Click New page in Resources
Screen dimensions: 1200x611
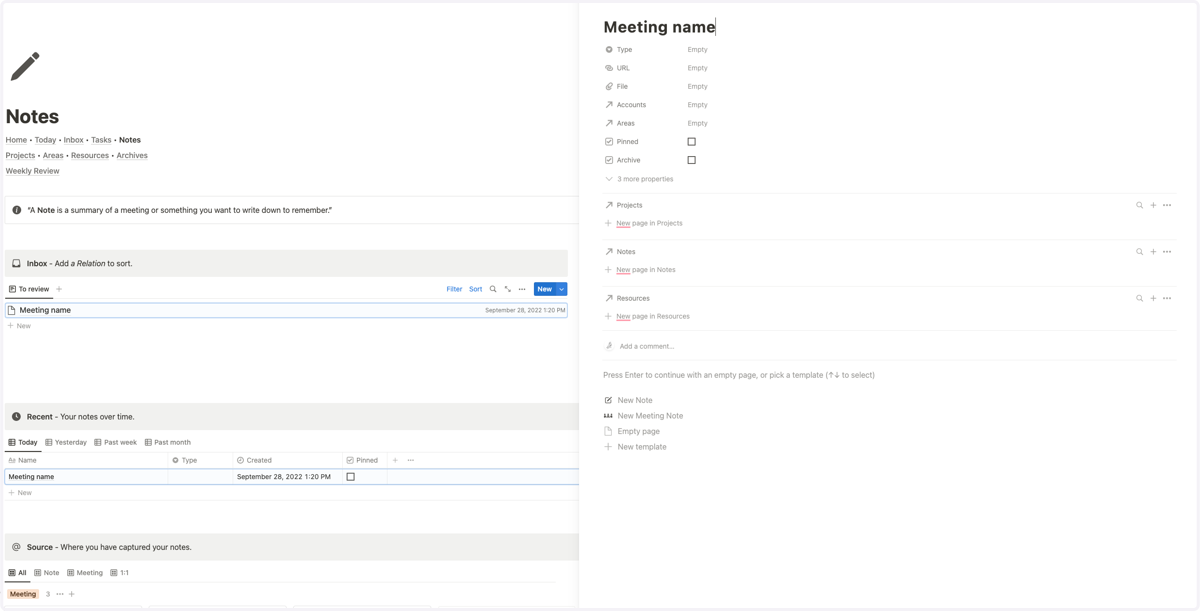click(x=653, y=316)
